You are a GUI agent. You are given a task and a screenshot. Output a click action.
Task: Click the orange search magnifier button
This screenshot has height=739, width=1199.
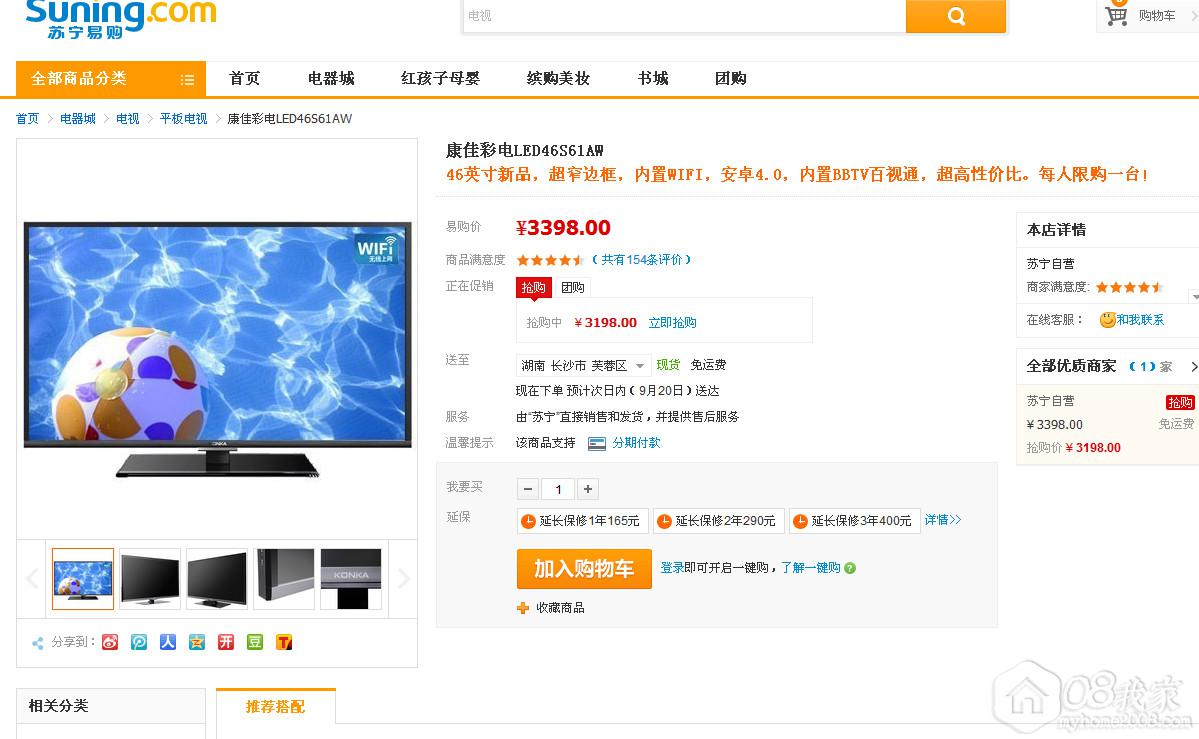coord(955,16)
